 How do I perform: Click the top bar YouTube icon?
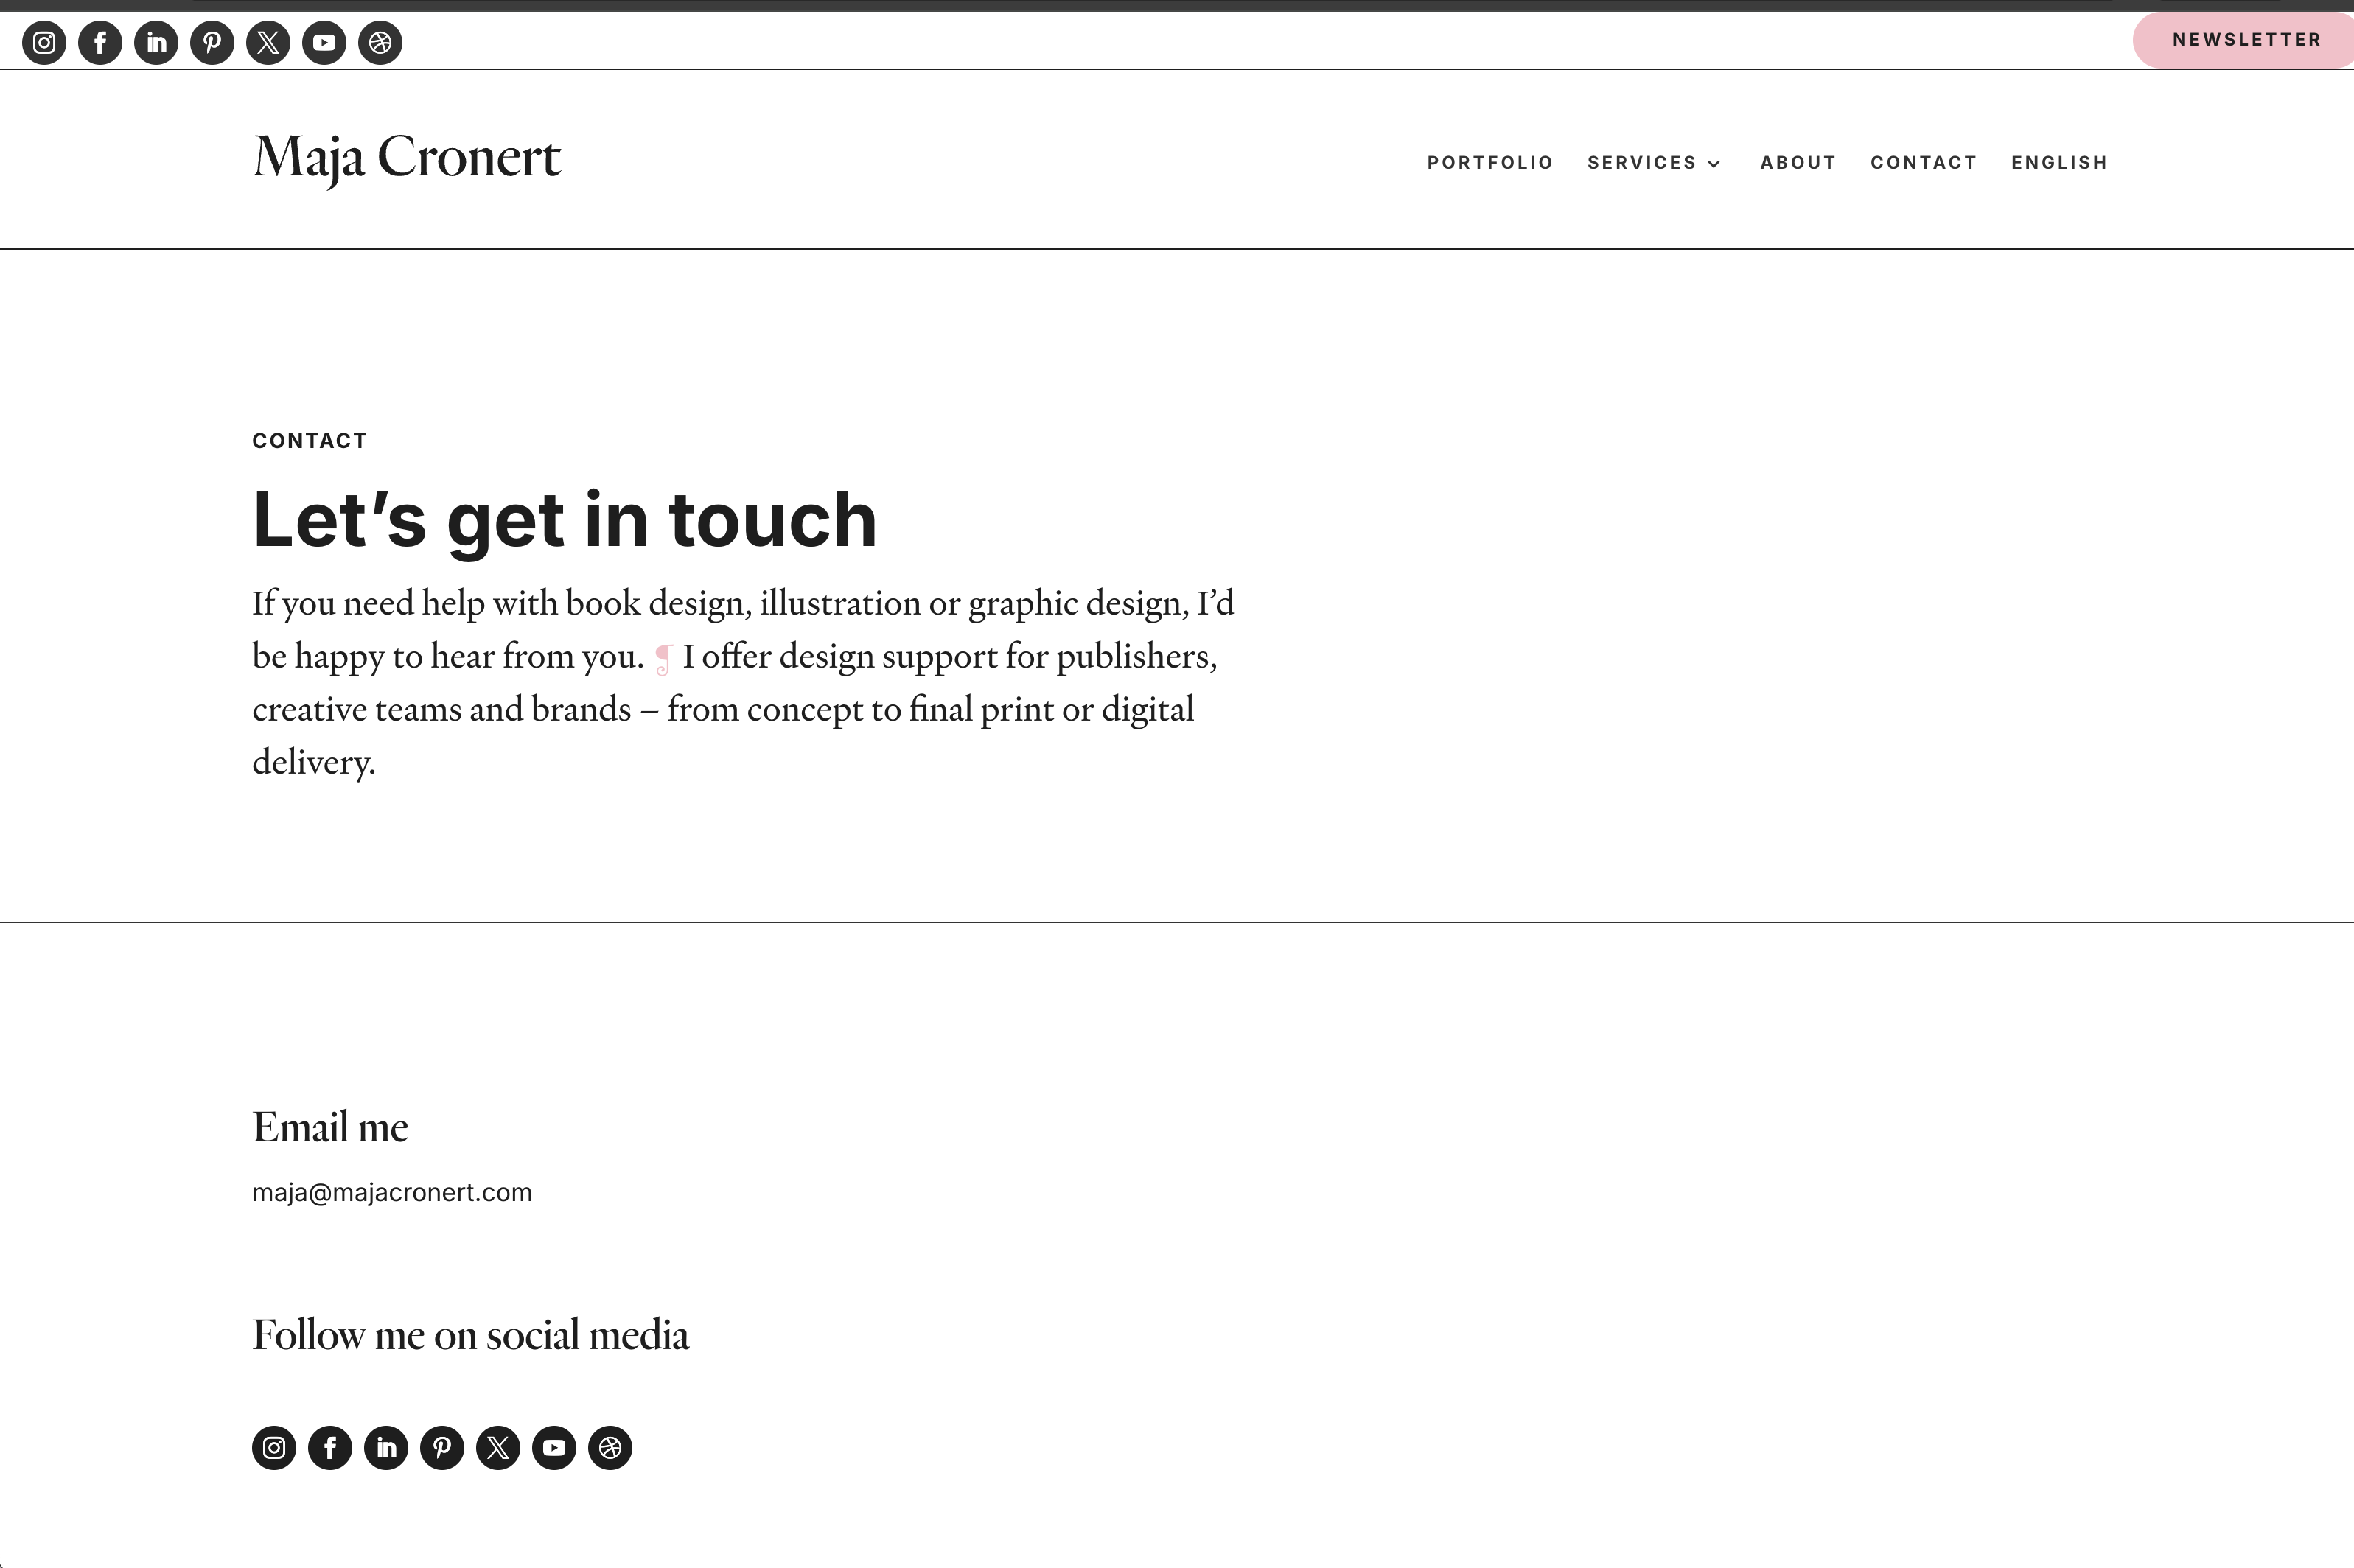pos(324,43)
